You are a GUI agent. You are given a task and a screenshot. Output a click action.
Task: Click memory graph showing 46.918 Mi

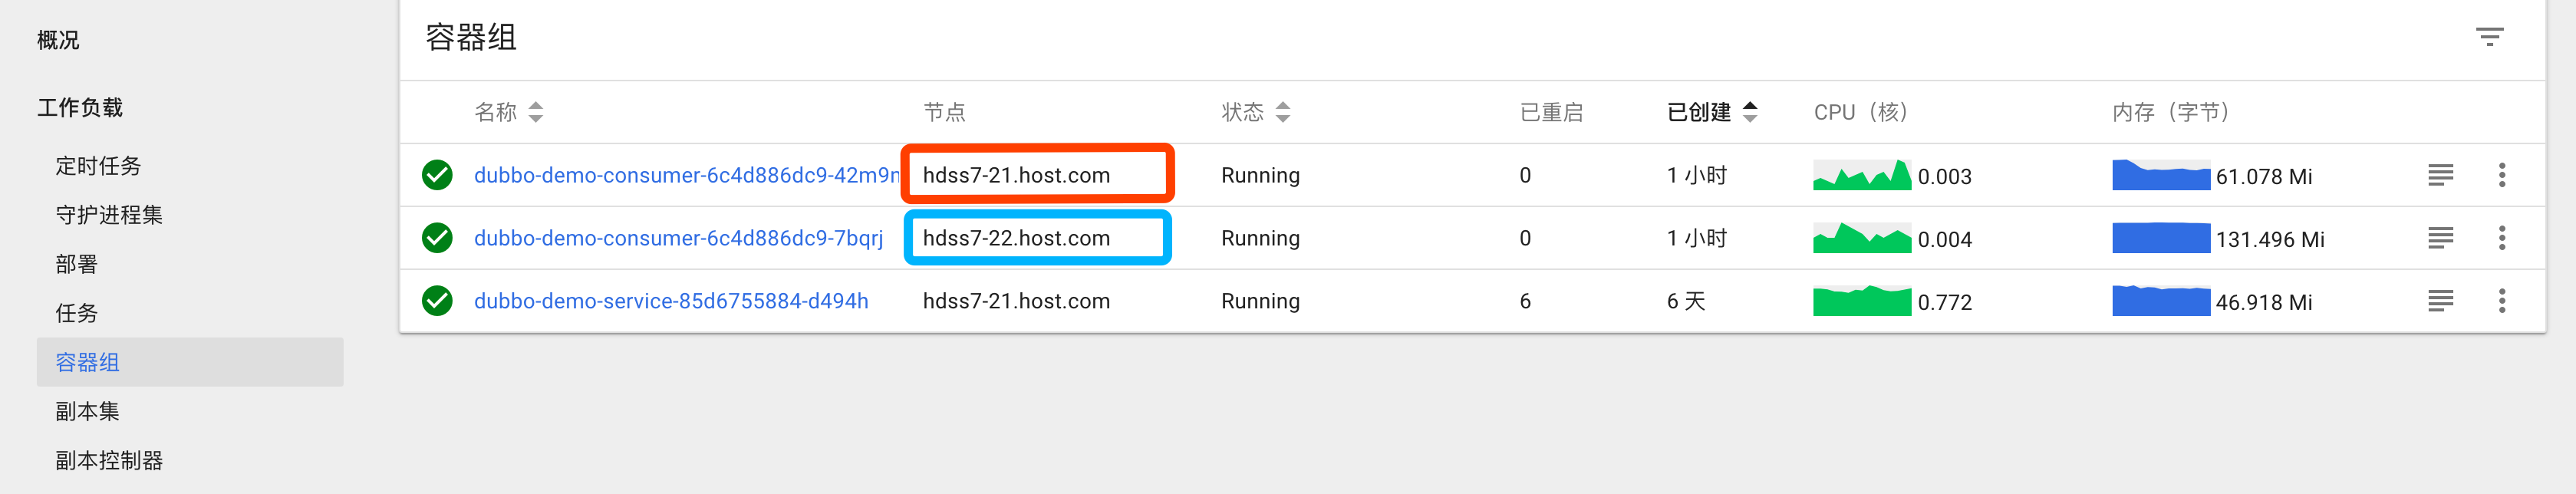click(2161, 301)
